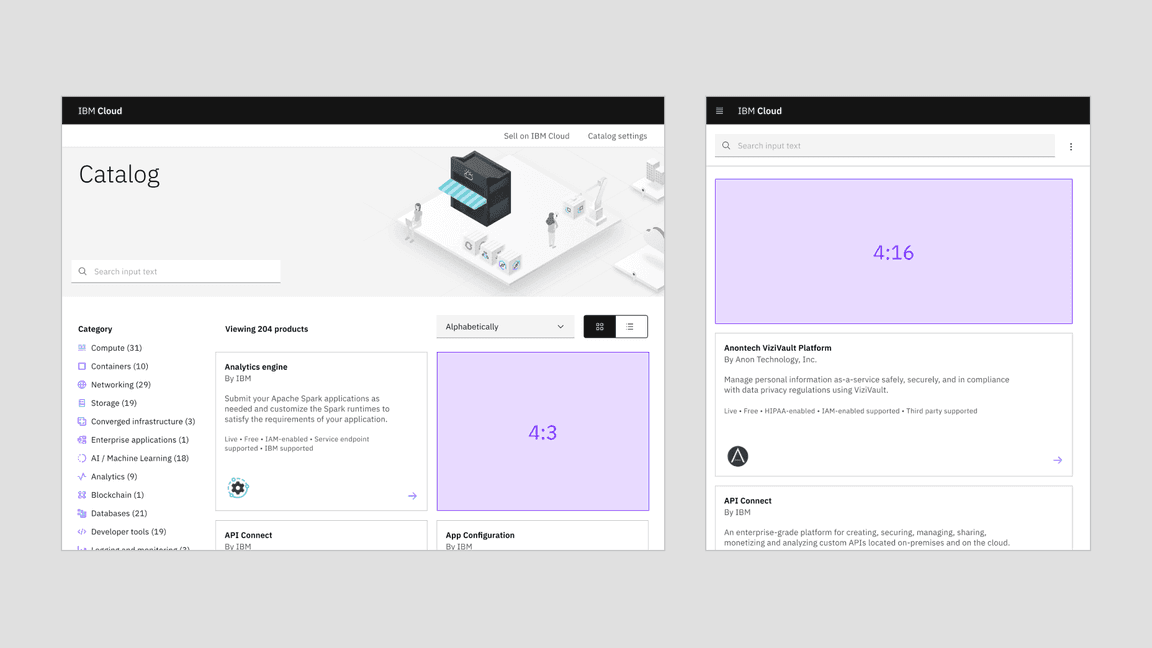Open the overflow kebab menu on mobile header
This screenshot has width=1152, height=648.
coord(1070,145)
